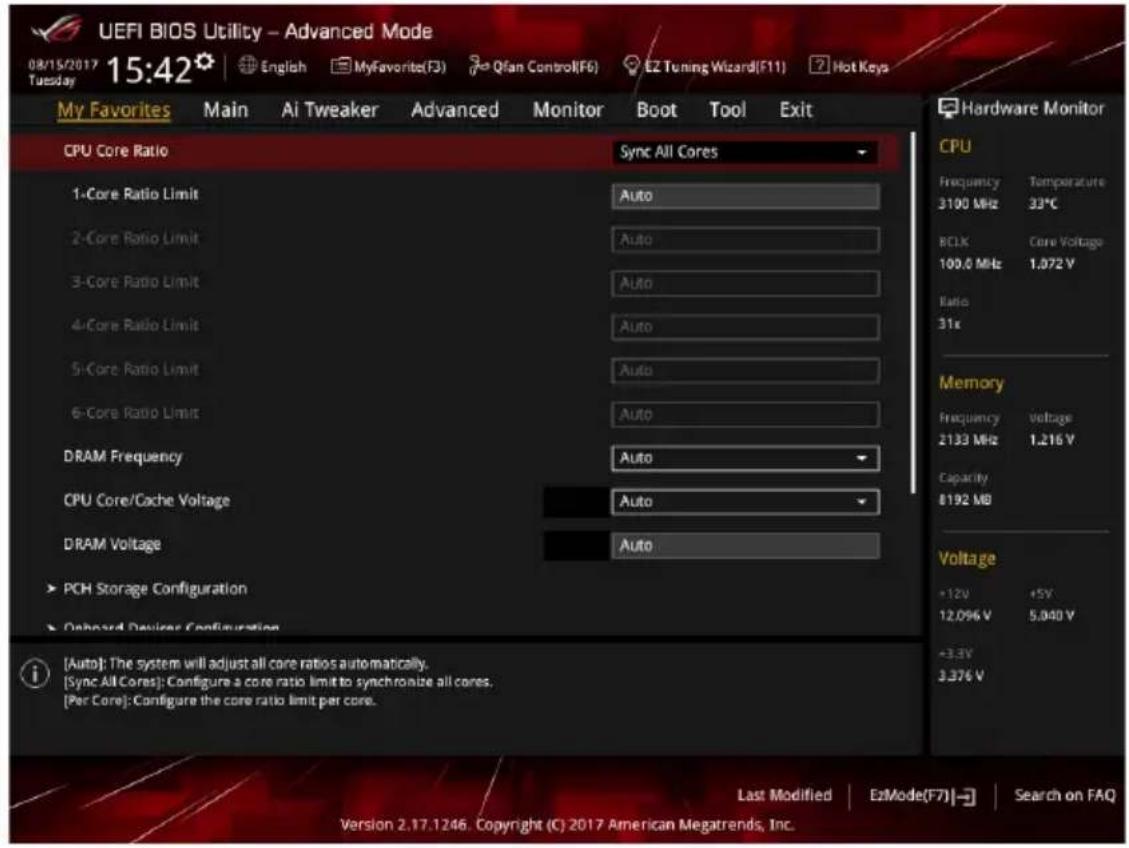Viewport: 1129px width, 848px height.
Task: Click CPU frequency value 3100 MHz
Action: (x=968, y=204)
